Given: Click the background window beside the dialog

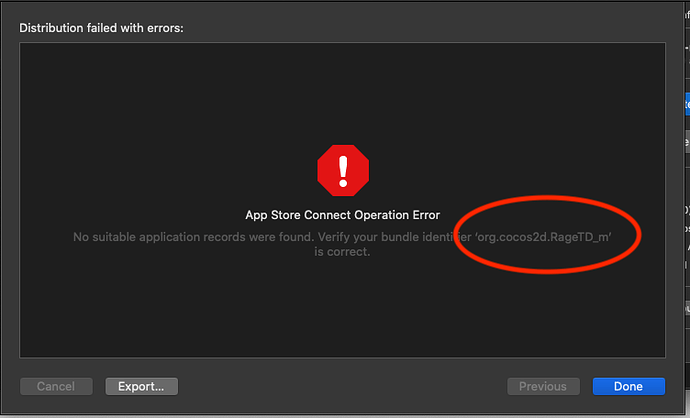Looking at the screenshot, I should [686, 250].
